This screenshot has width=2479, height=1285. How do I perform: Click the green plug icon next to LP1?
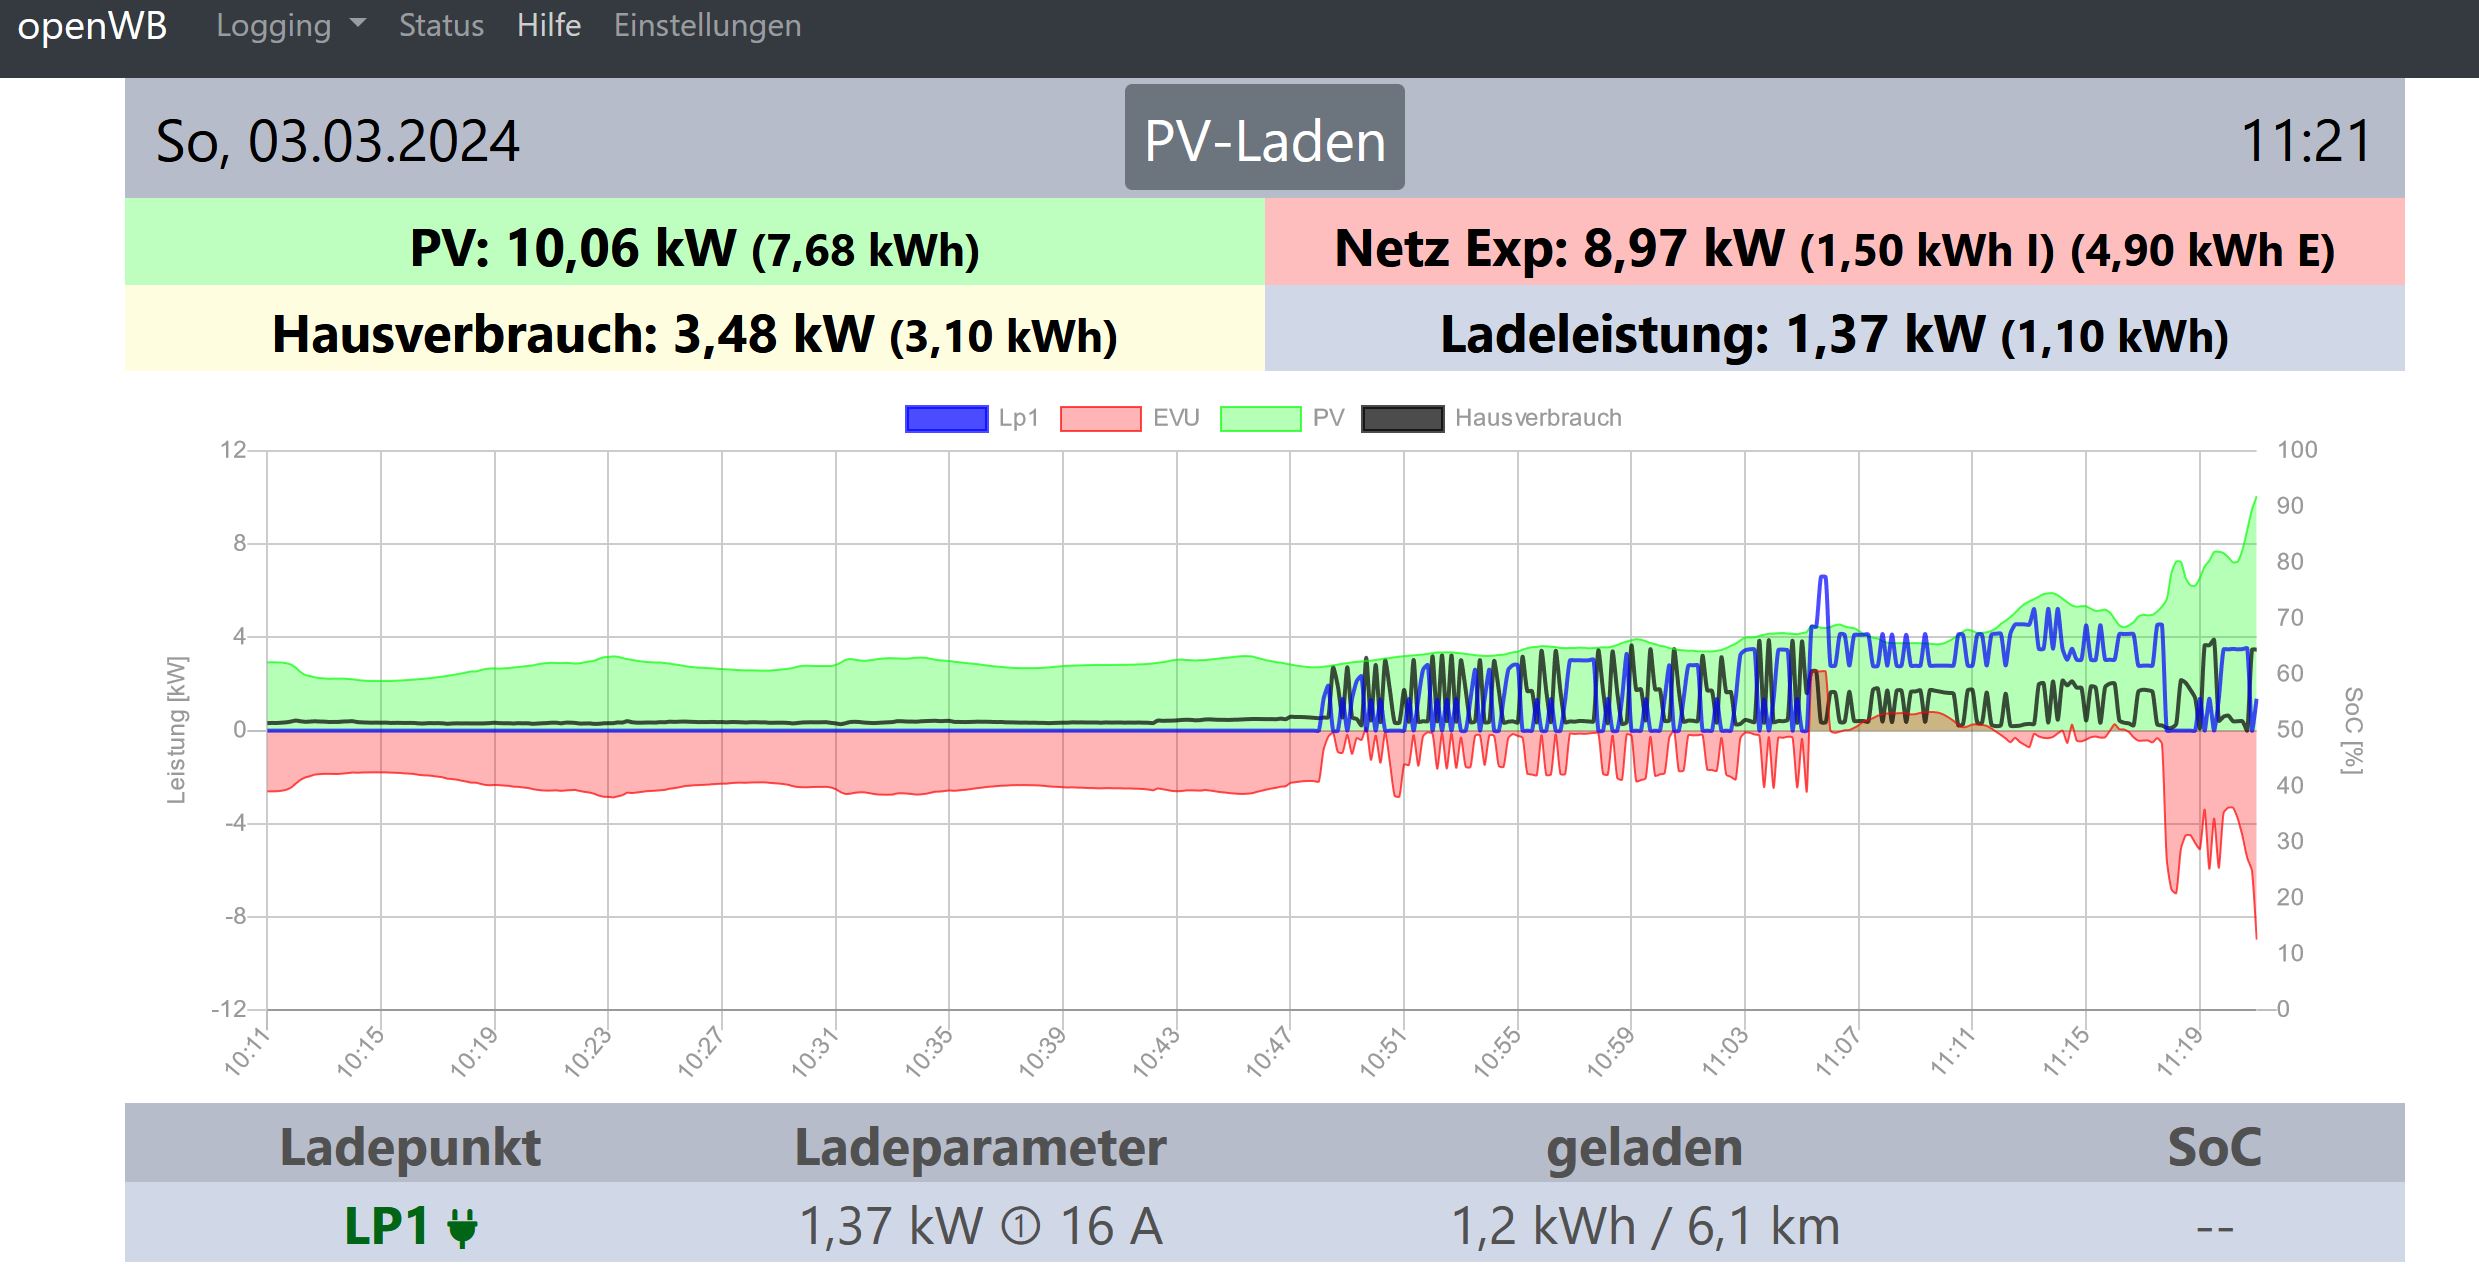(x=462, y=1227)
